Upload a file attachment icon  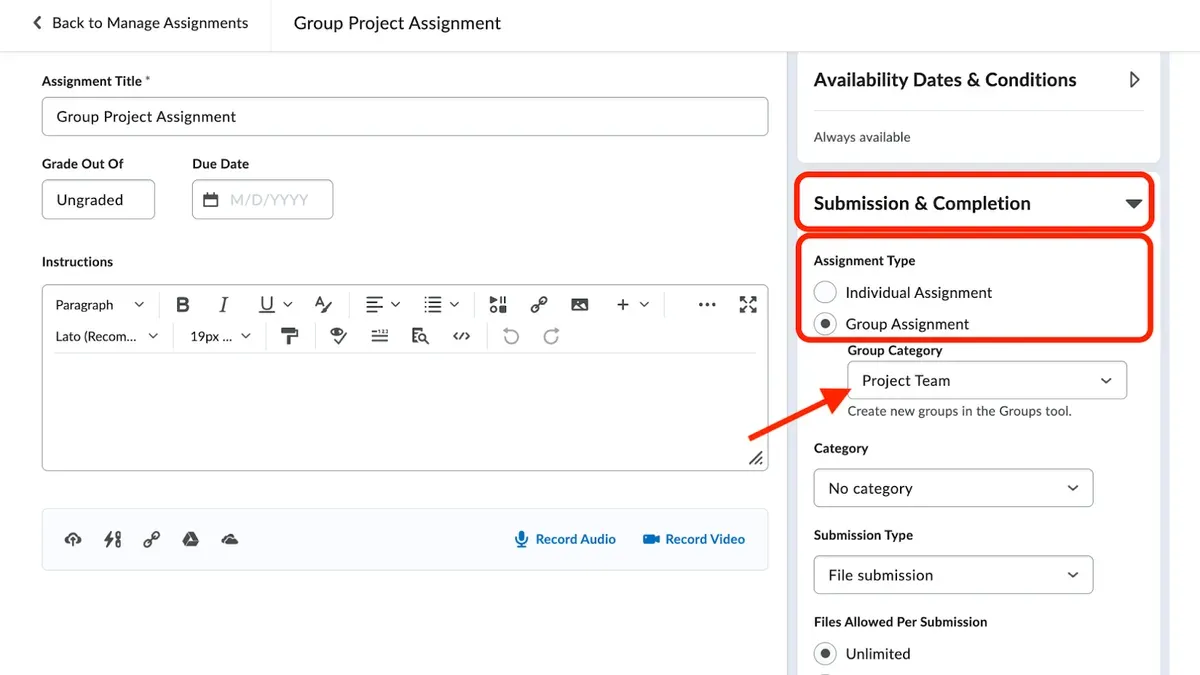pyautogui.click(x=73, y=540)
